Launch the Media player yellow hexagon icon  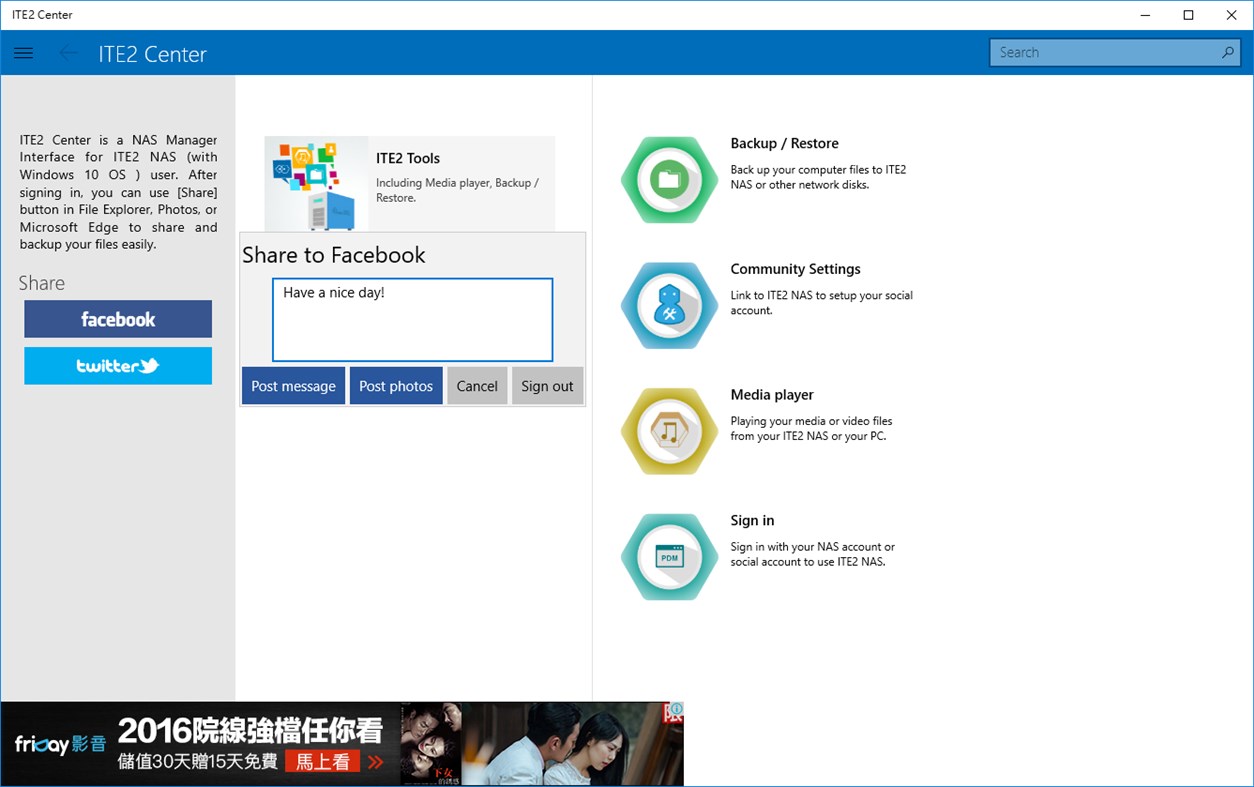click(x=668, y=431)
